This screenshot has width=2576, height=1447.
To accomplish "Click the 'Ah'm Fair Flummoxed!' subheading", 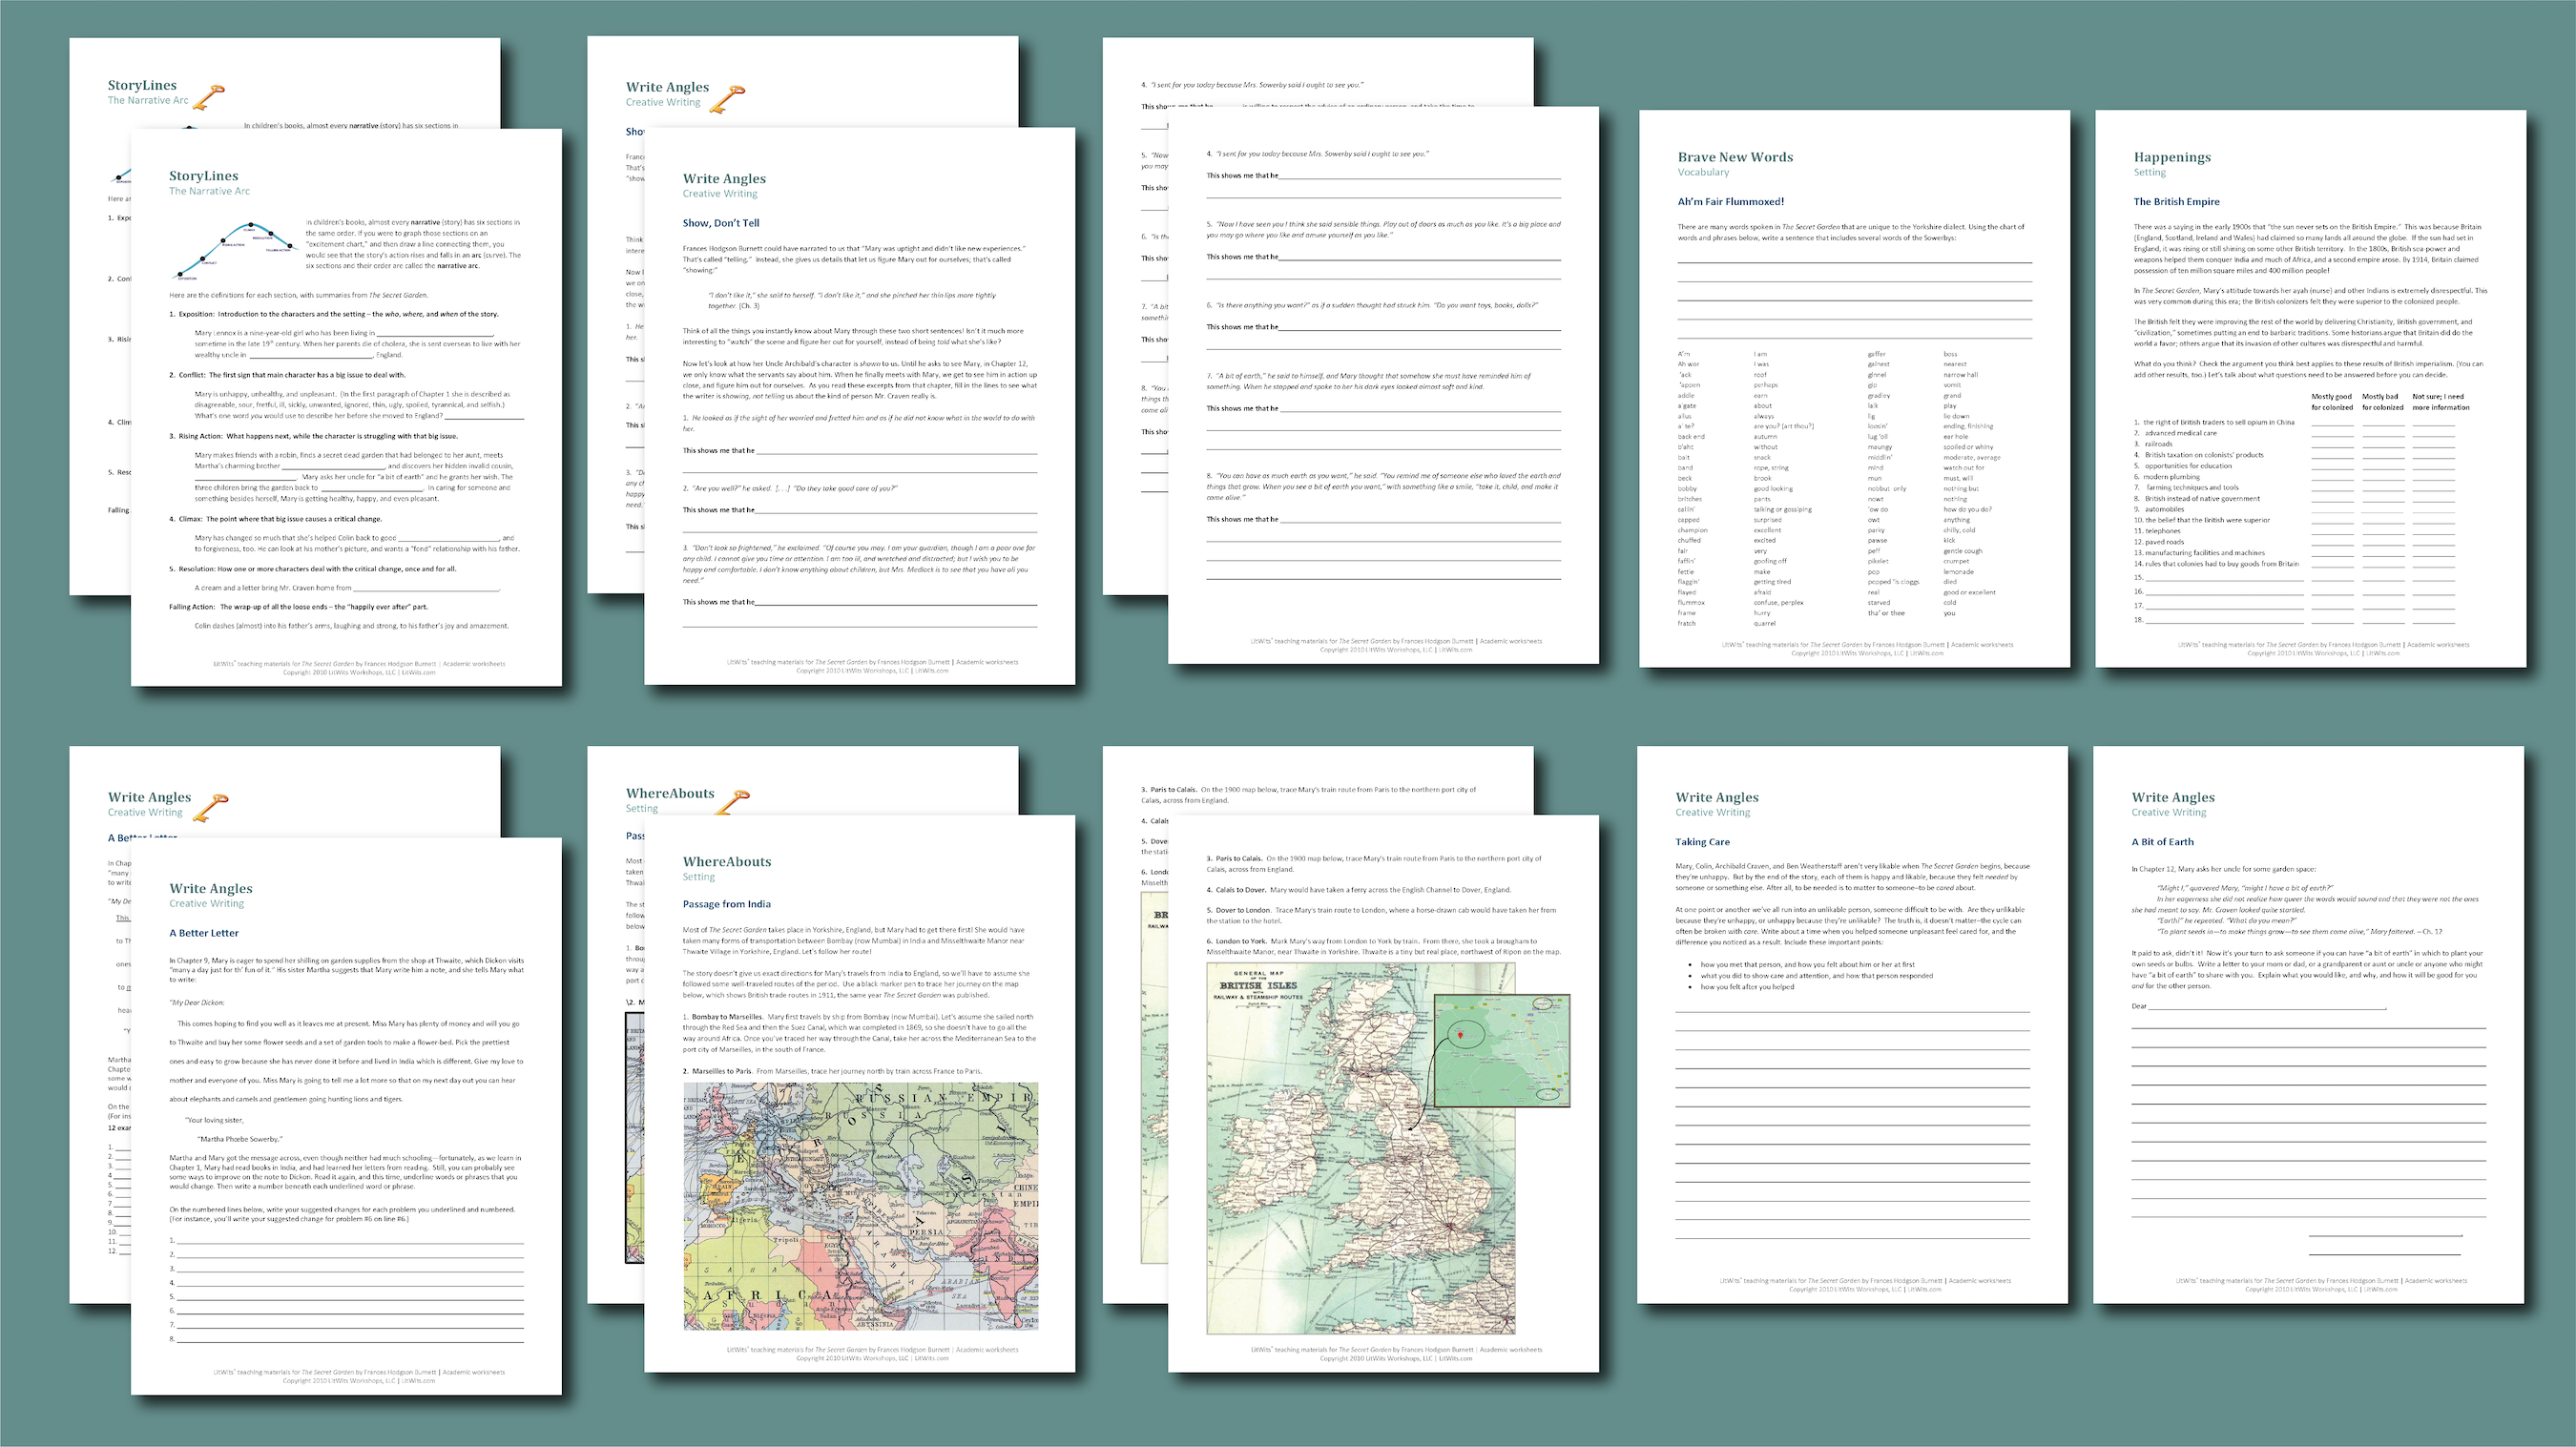I will (1730, 202).
